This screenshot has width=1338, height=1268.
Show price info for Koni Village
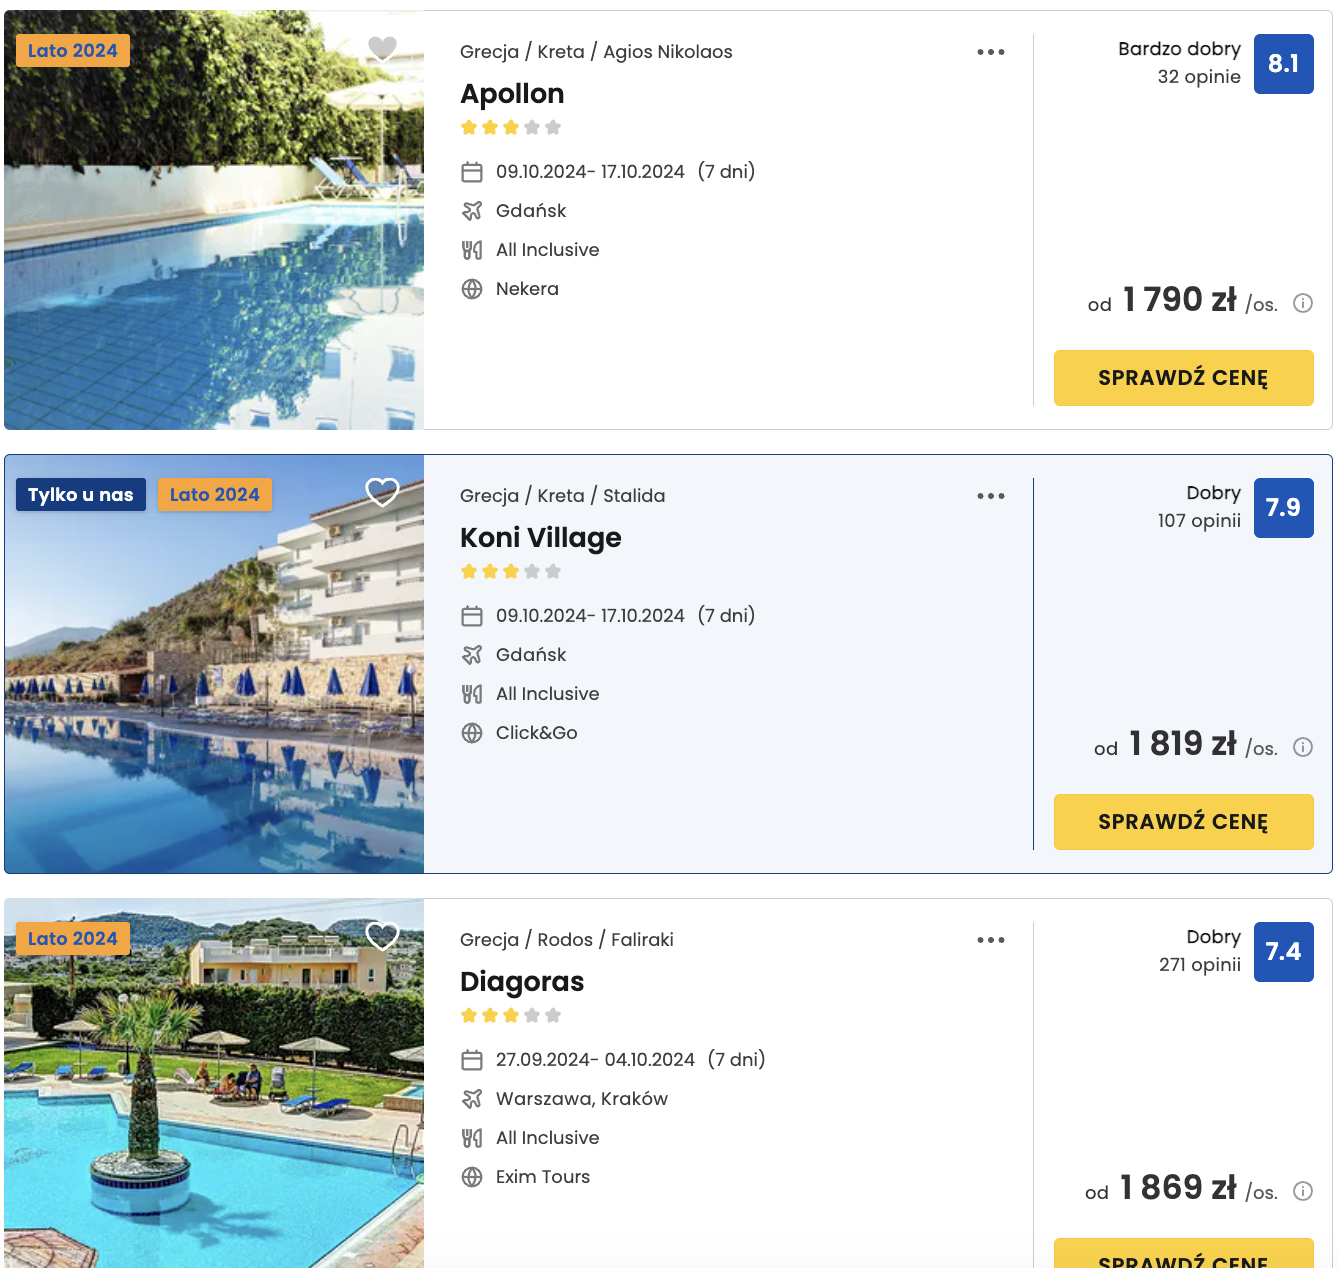(1303, 747)
